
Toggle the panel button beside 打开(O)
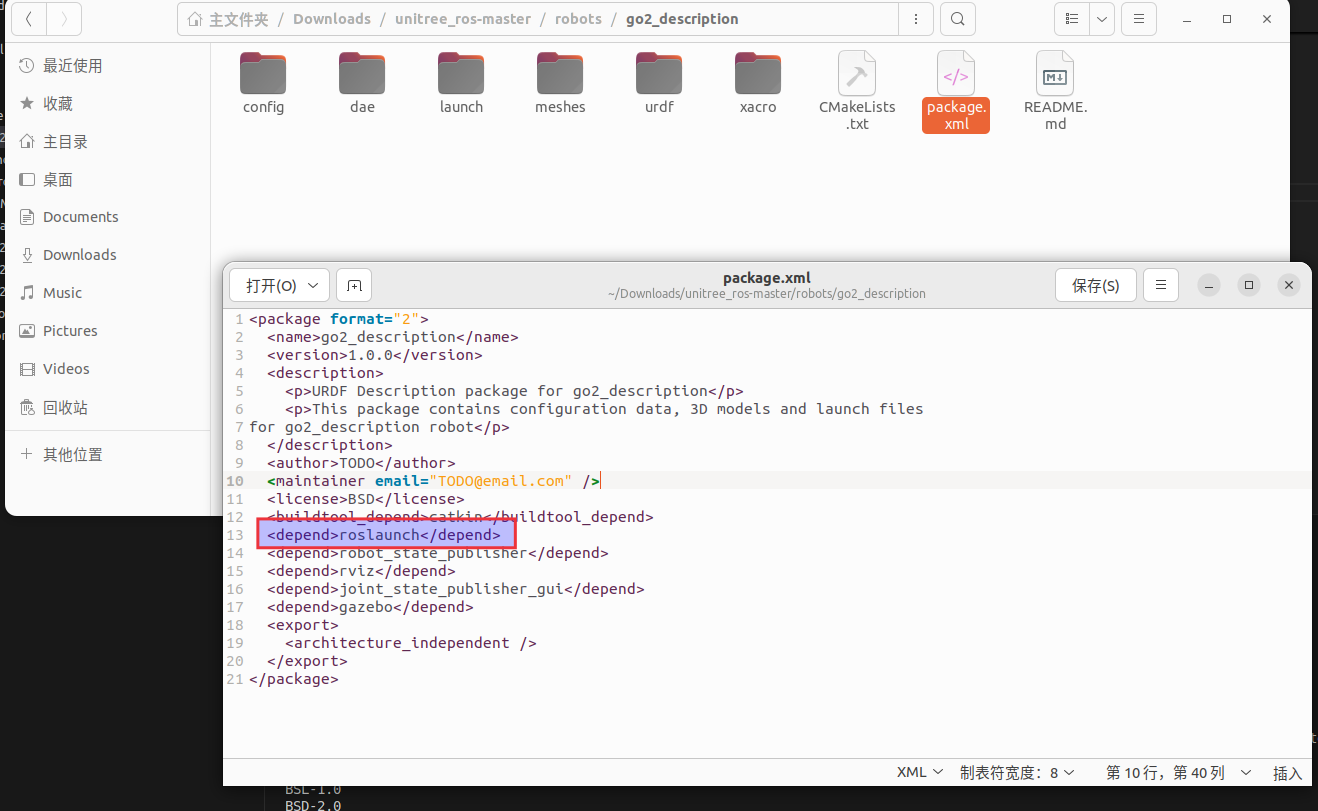click(x=353, y=285)
